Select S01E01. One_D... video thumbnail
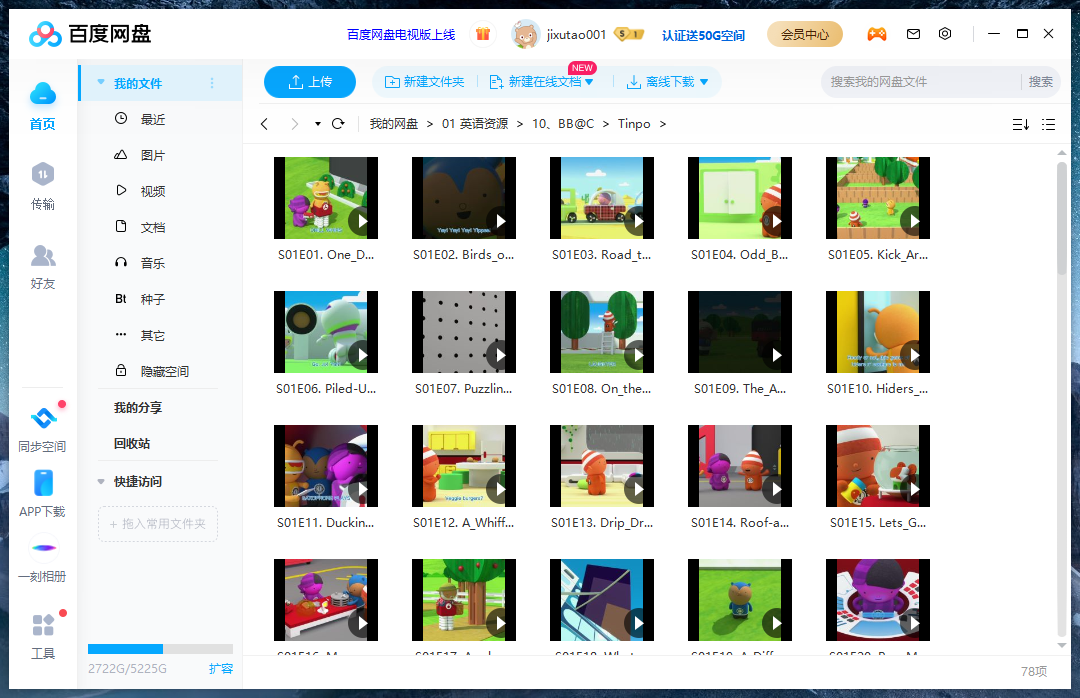 pyautogui.click(x=326, y=198)
